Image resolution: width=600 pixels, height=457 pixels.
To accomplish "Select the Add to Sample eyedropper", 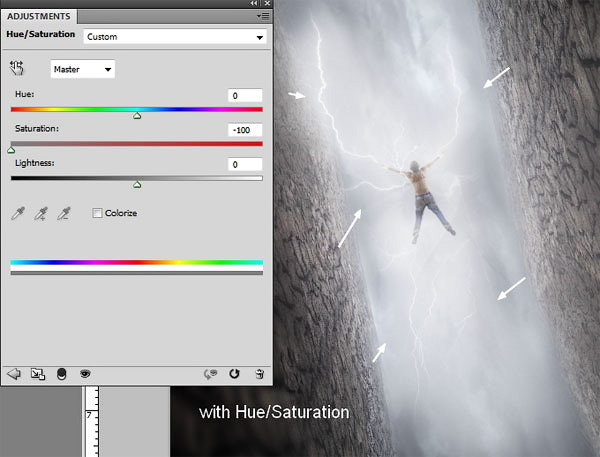I will [41, 214].
